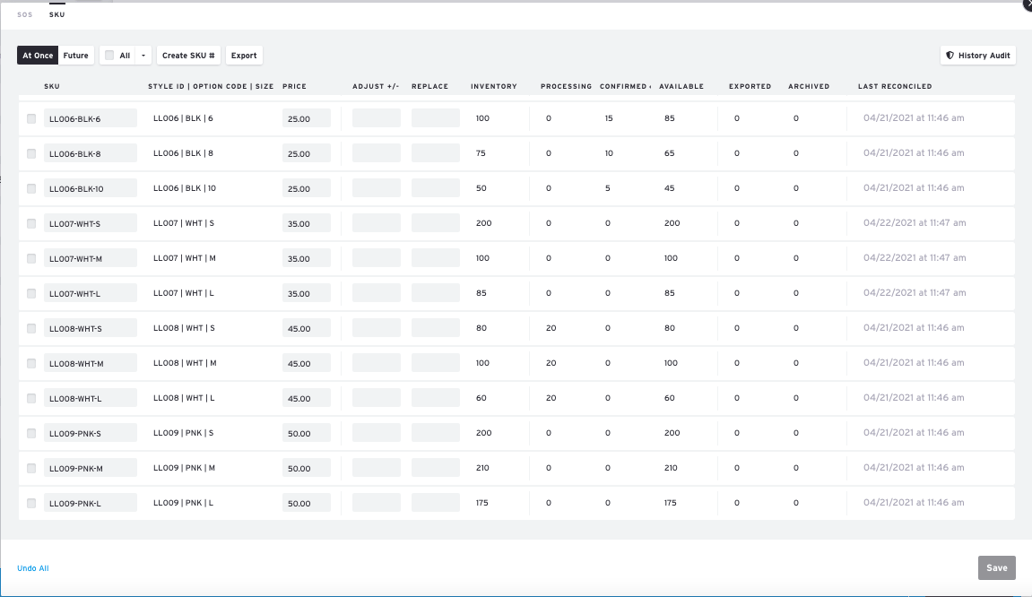Check the LL009-PNK-L row checkbox
This screenshot has height=597, width=1032.
coord(31,502)
